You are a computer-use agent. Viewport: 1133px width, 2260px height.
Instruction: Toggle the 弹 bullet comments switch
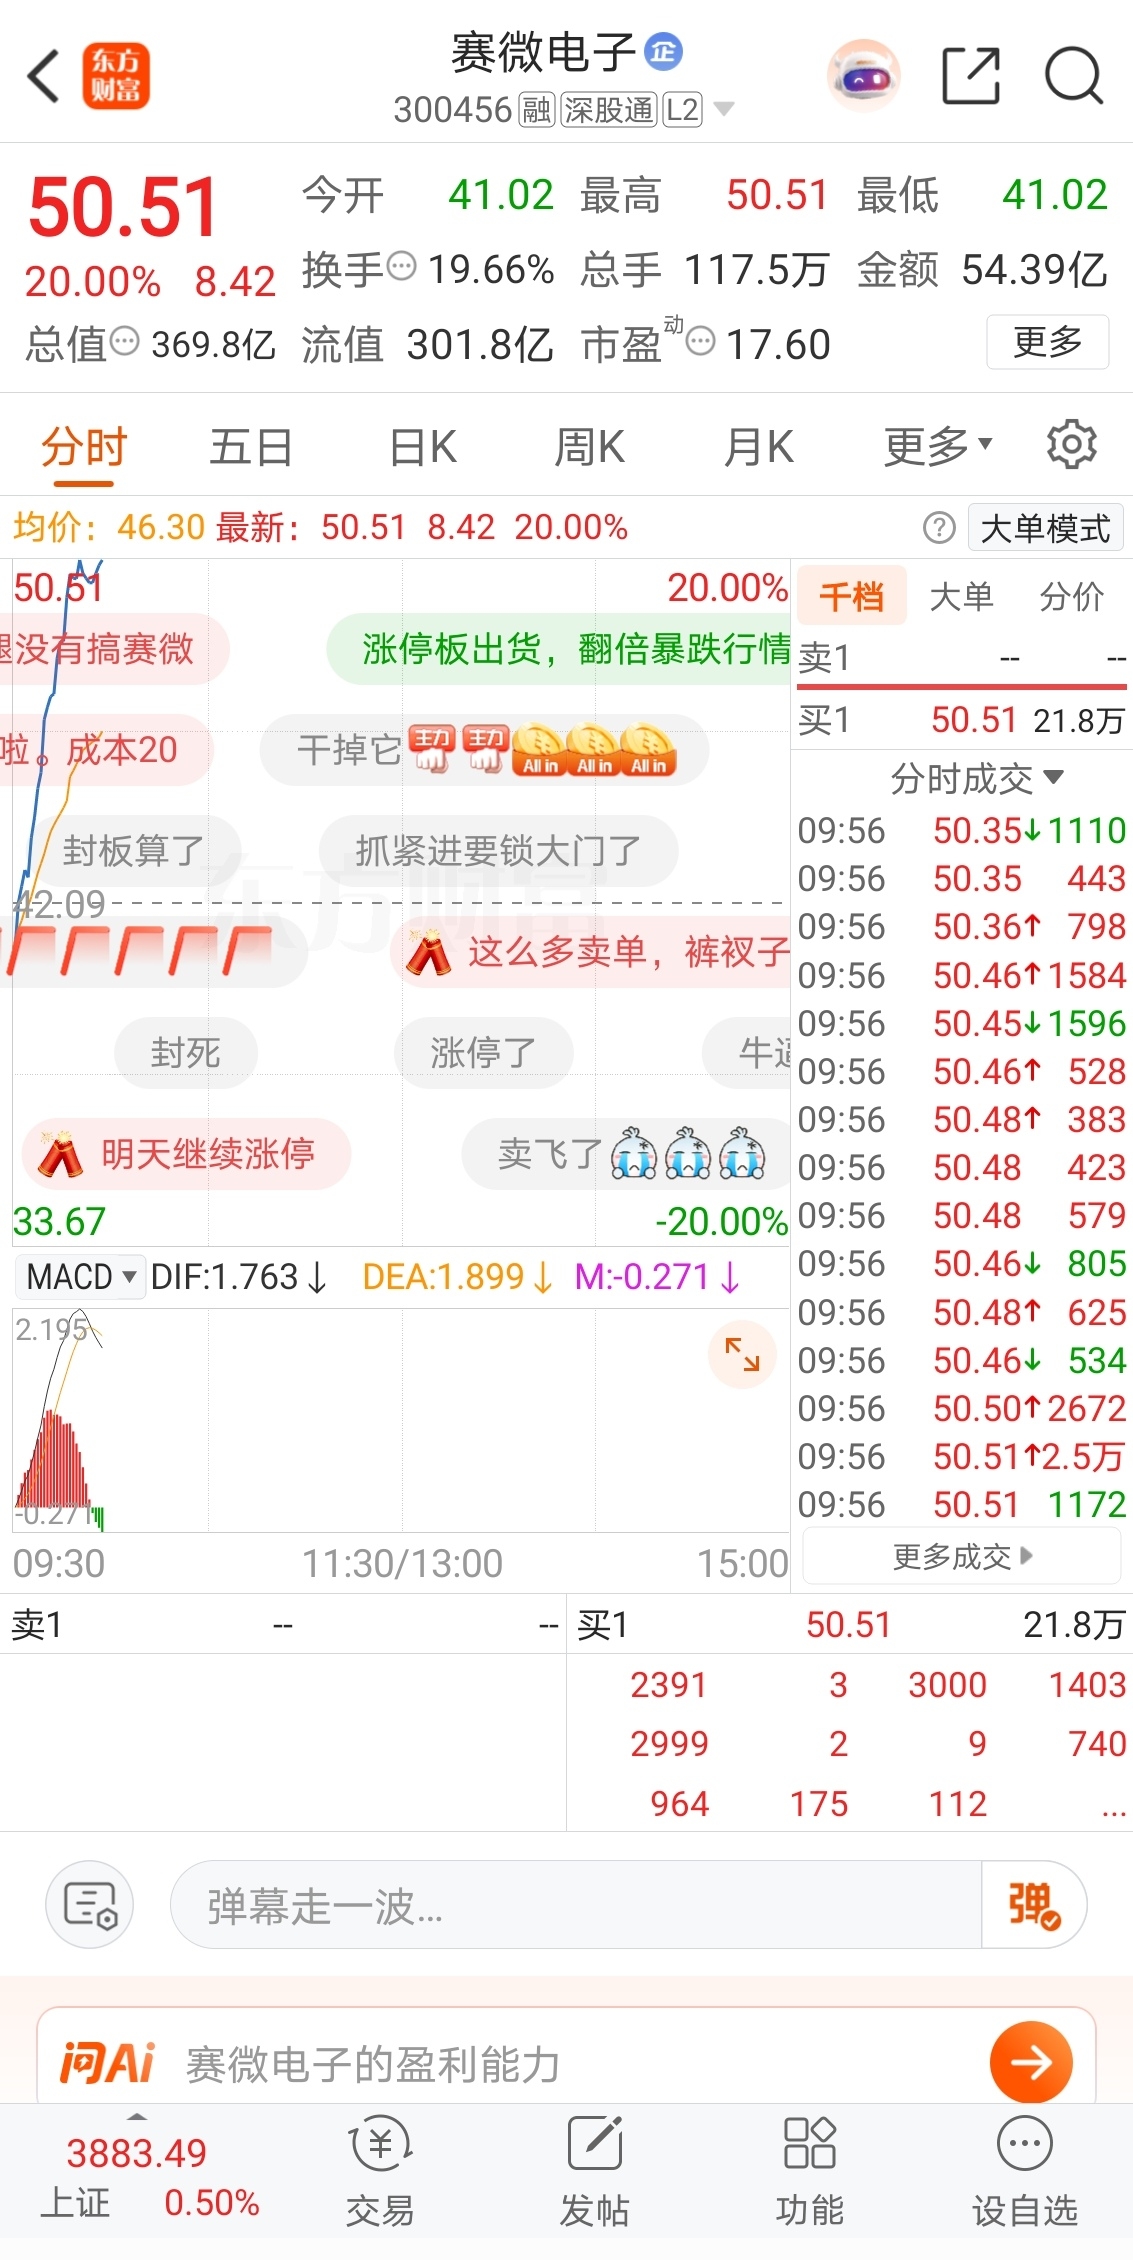click(1034, 1905)
